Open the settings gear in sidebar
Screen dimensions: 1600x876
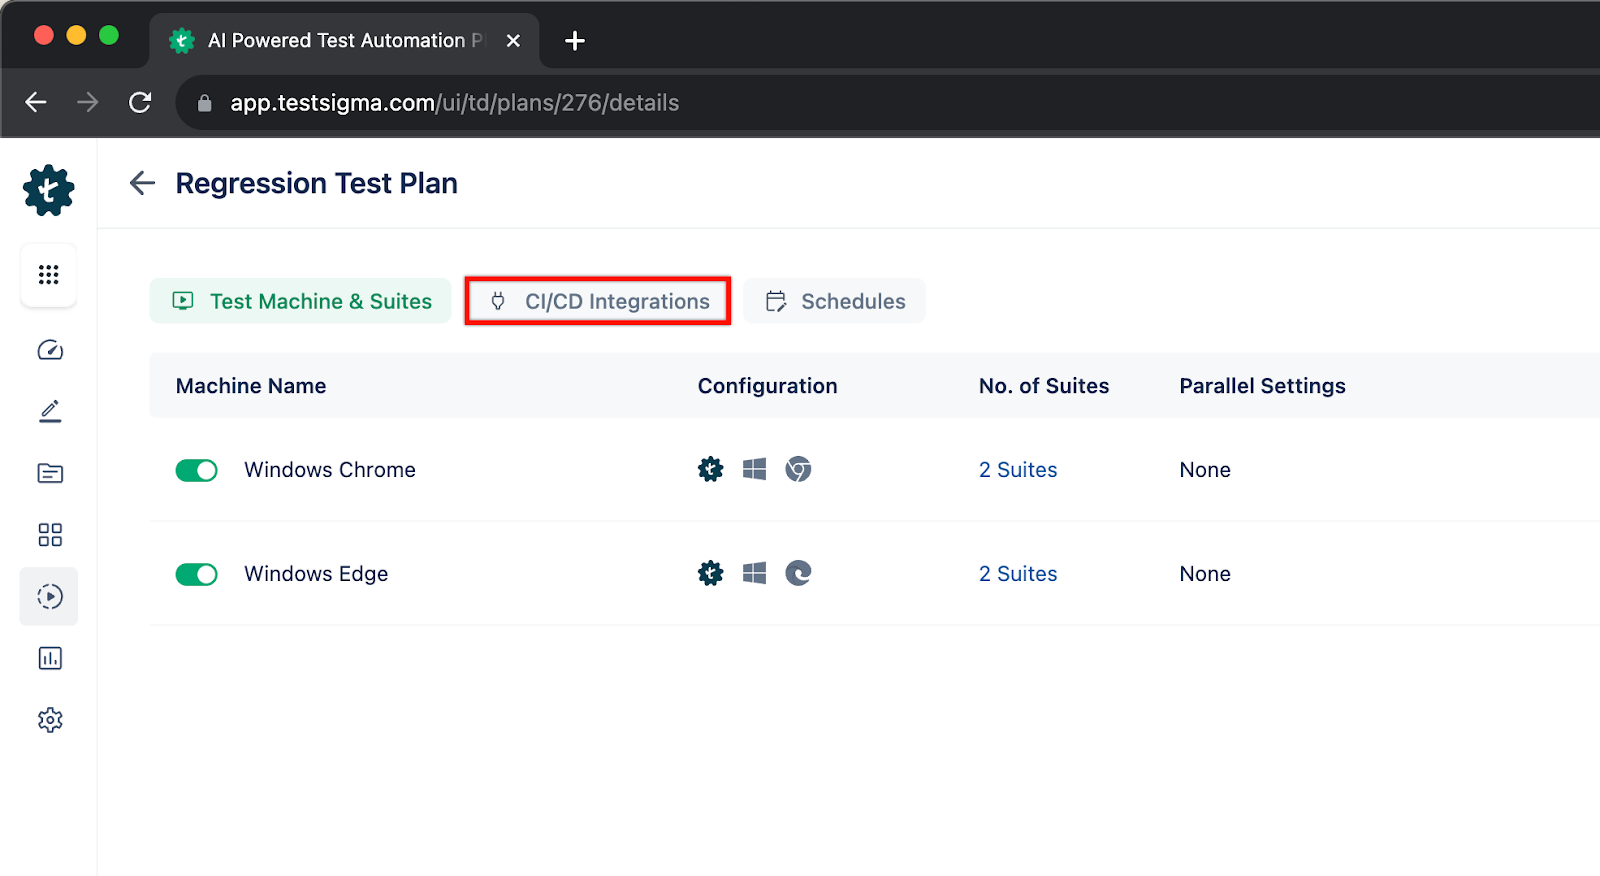(50, 720)
